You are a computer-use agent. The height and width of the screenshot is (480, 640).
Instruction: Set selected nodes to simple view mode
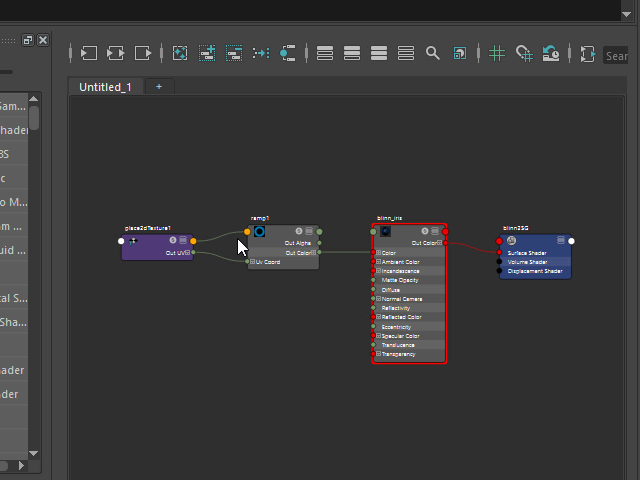[x=325, y=53]
